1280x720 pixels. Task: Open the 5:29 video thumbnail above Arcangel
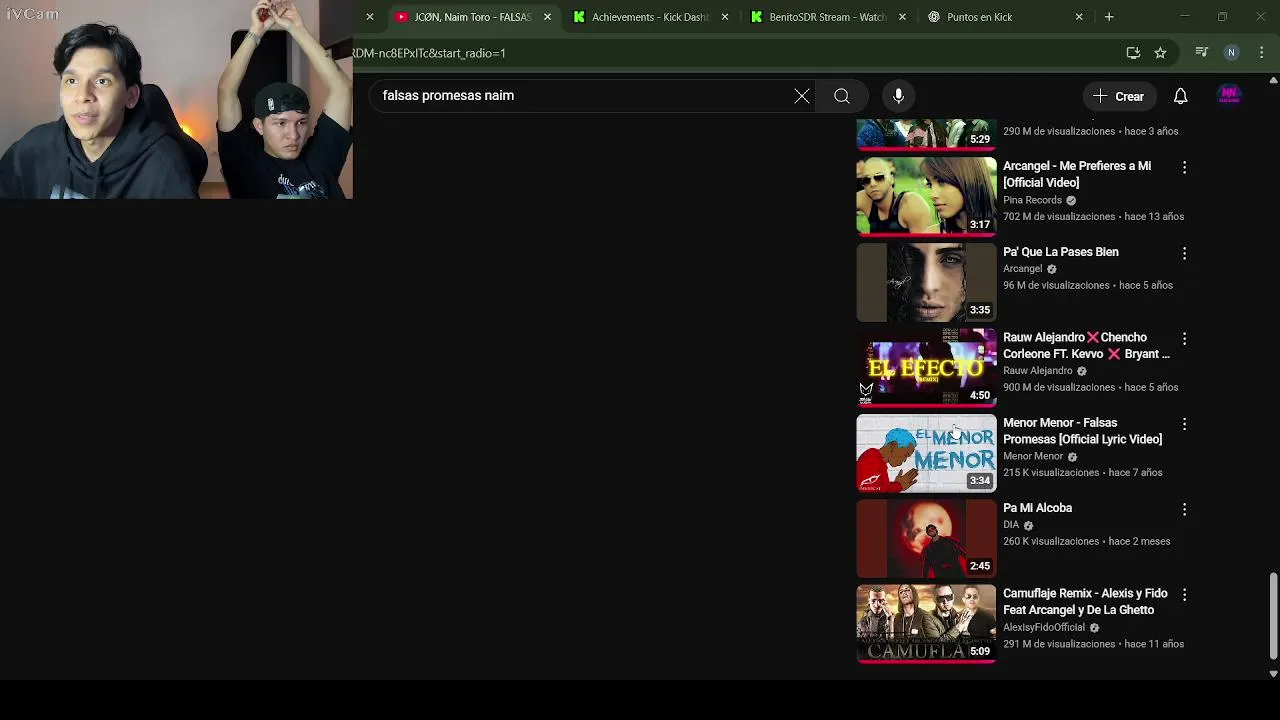coord(926,134)
